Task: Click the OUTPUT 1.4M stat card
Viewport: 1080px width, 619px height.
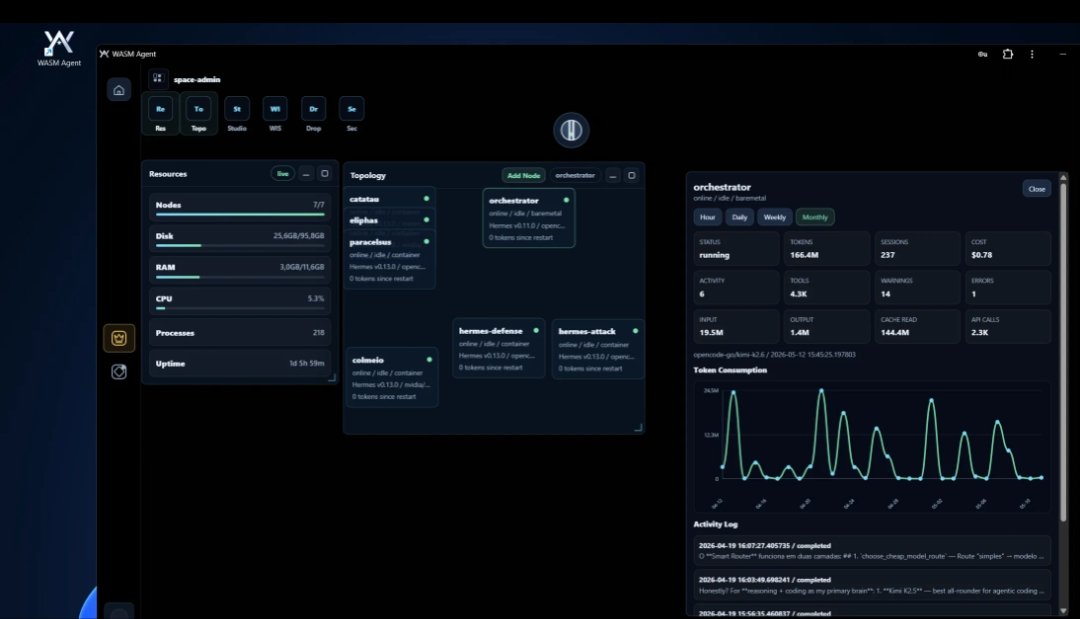Action: coord(827,326)
